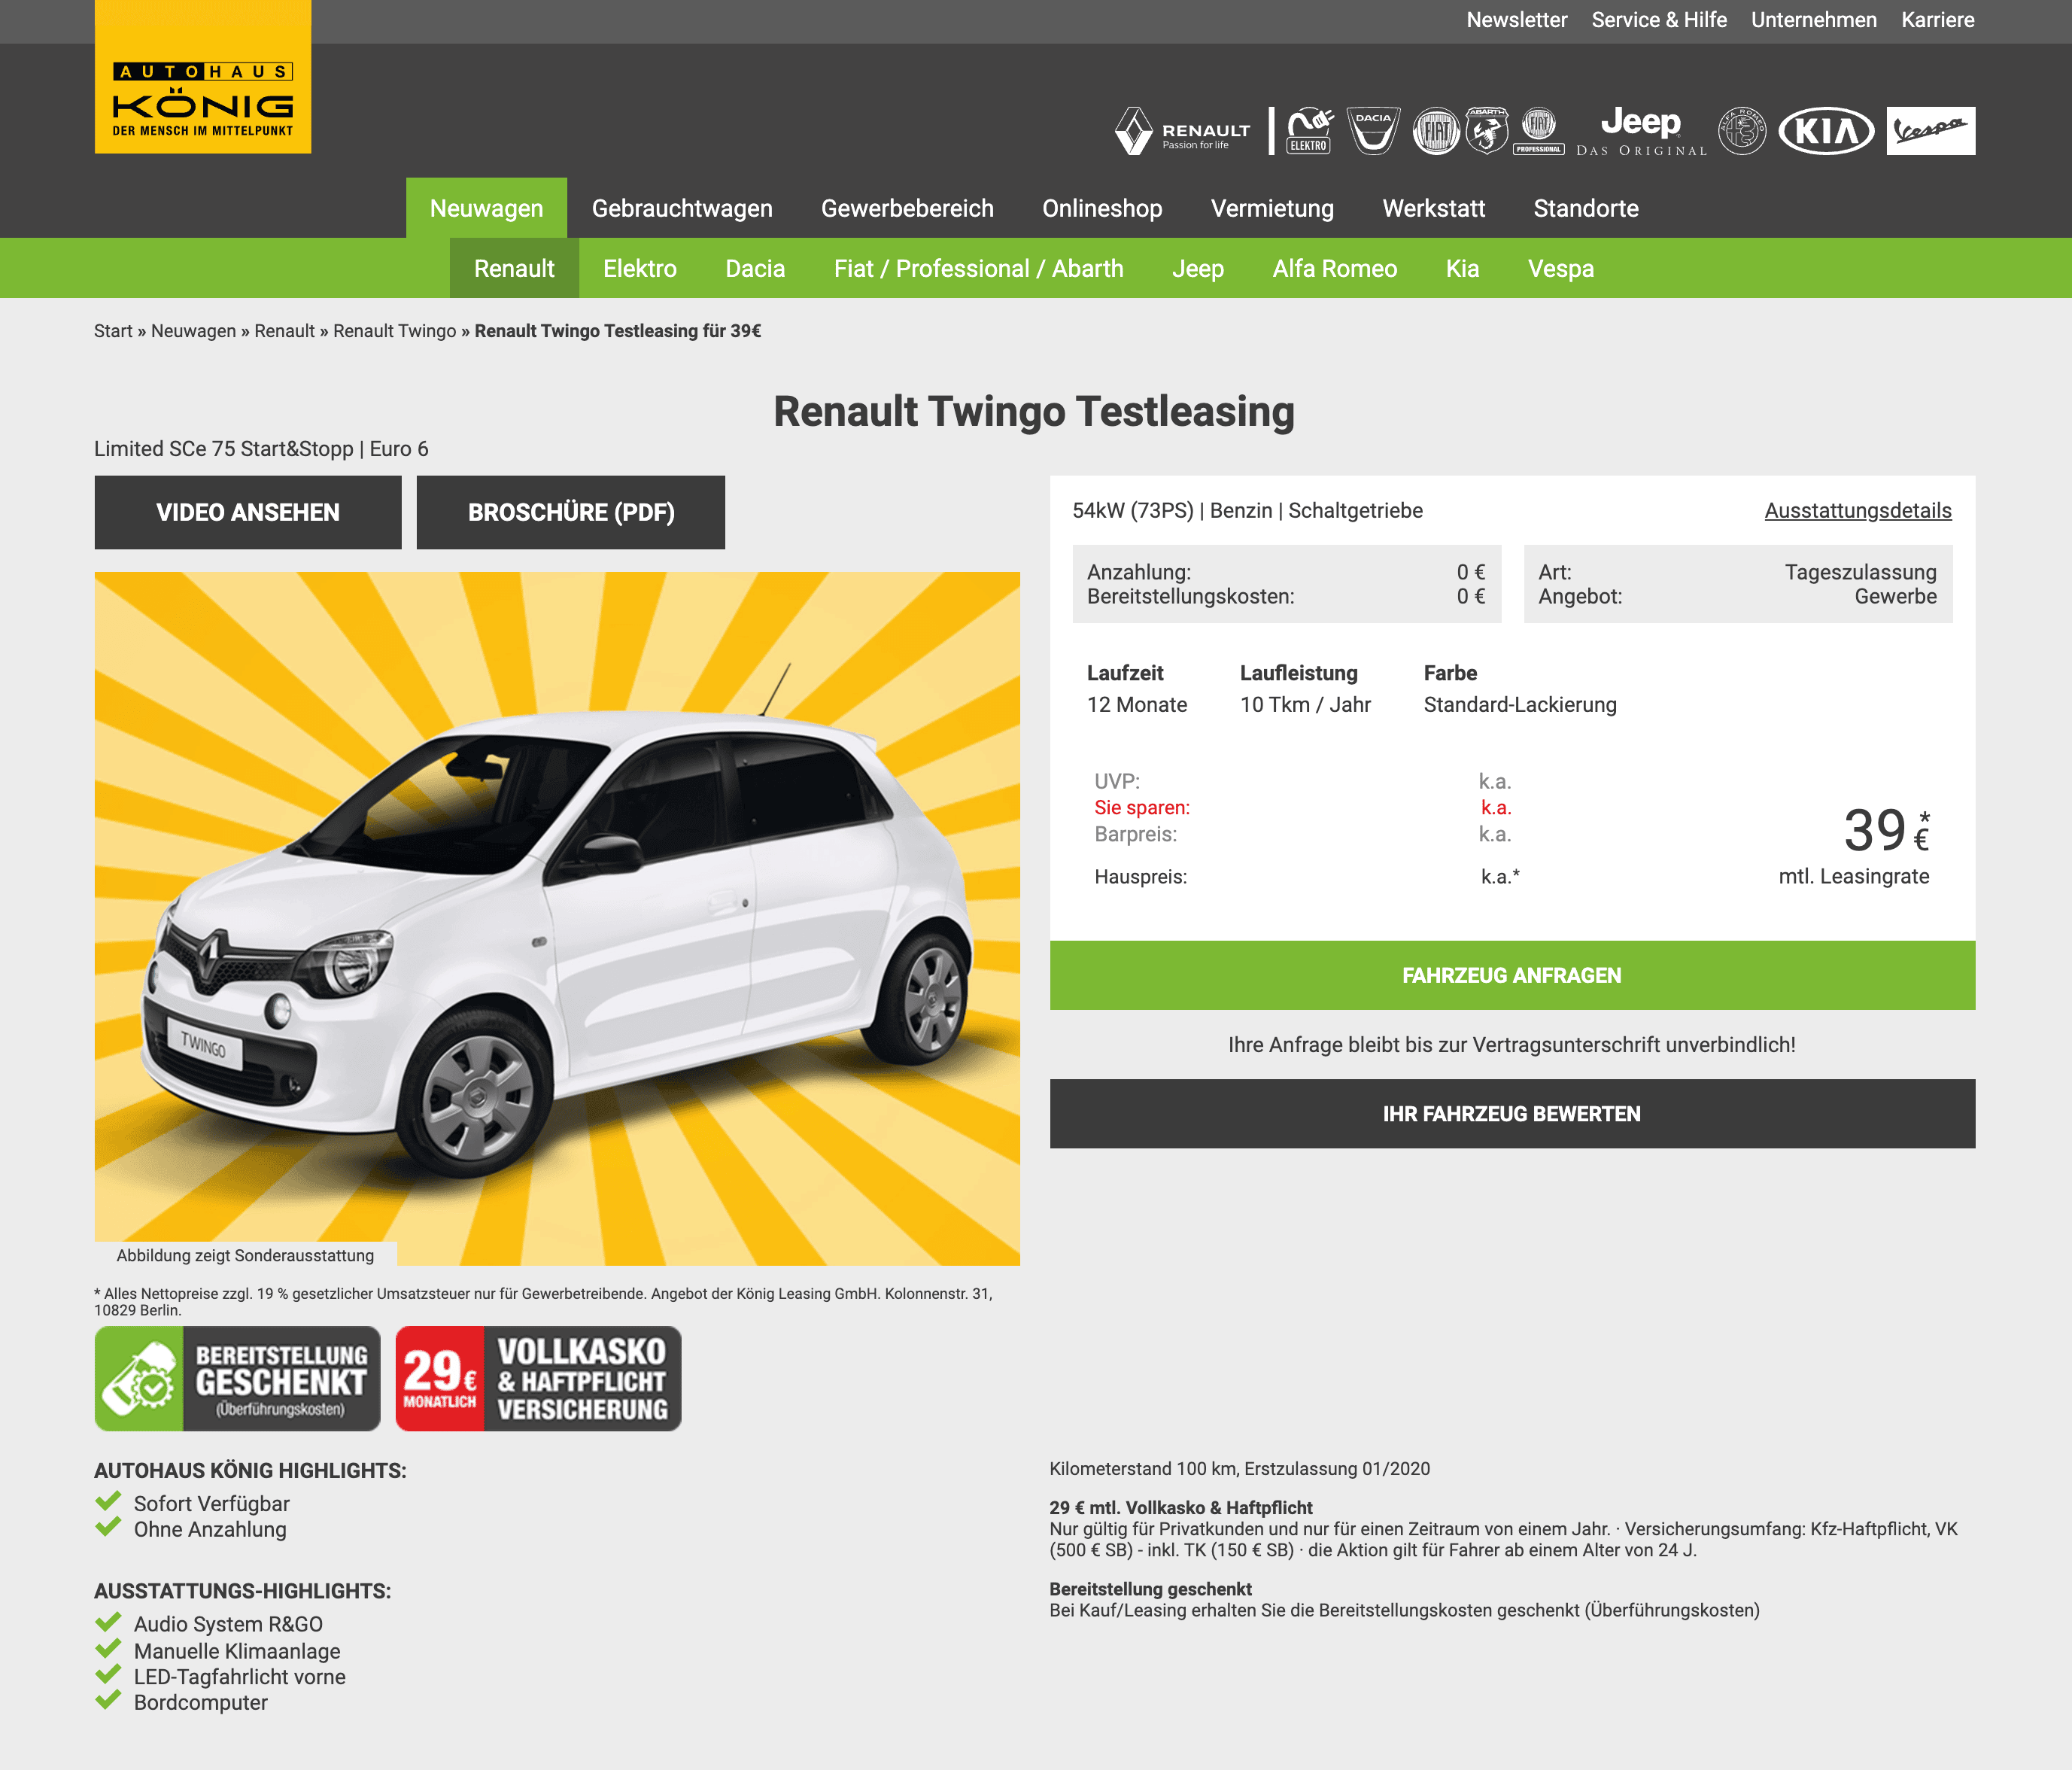This screenshot has width=2072, height=1770.
Task: Go to Gebrauchtwagen section
Action: (682, 208)
